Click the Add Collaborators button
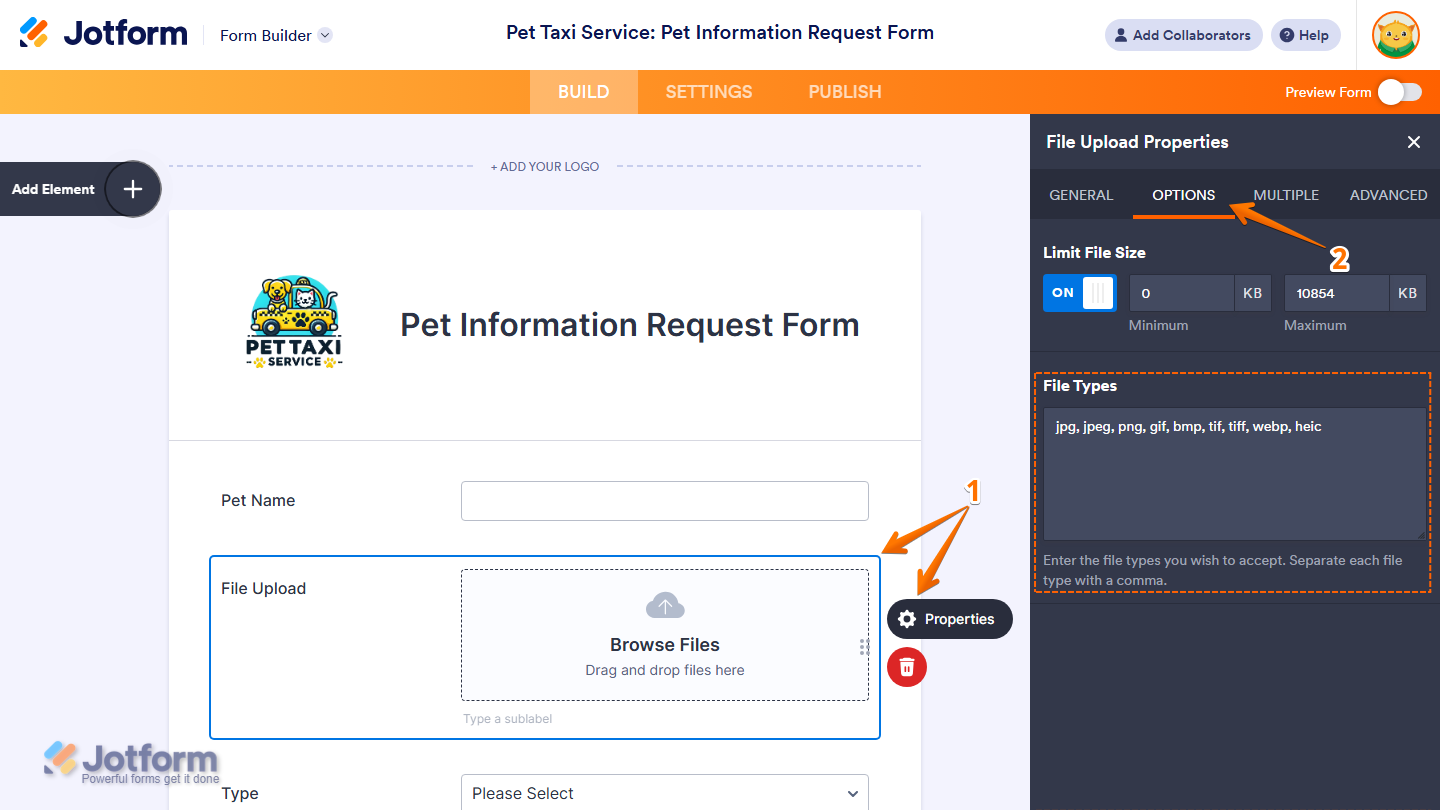 coord(1183,35)
